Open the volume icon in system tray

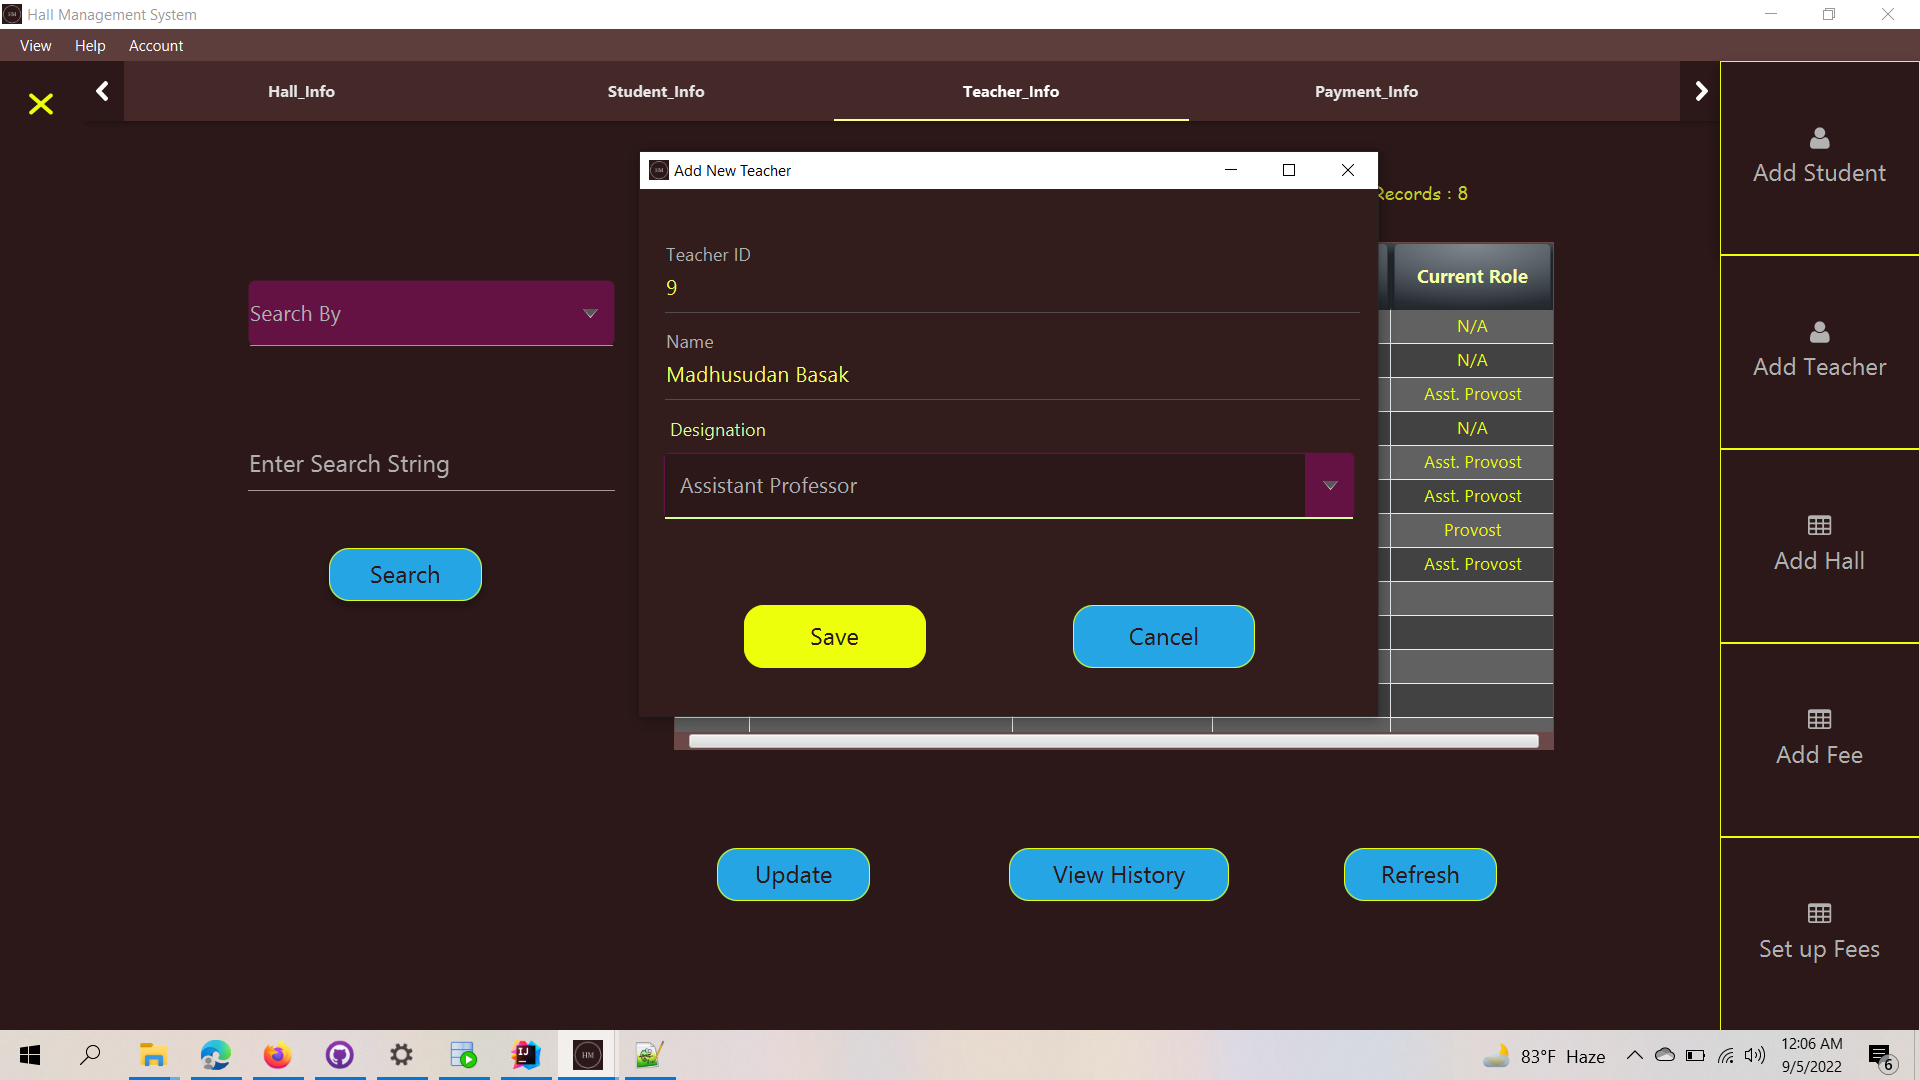pos(1756,1055)
